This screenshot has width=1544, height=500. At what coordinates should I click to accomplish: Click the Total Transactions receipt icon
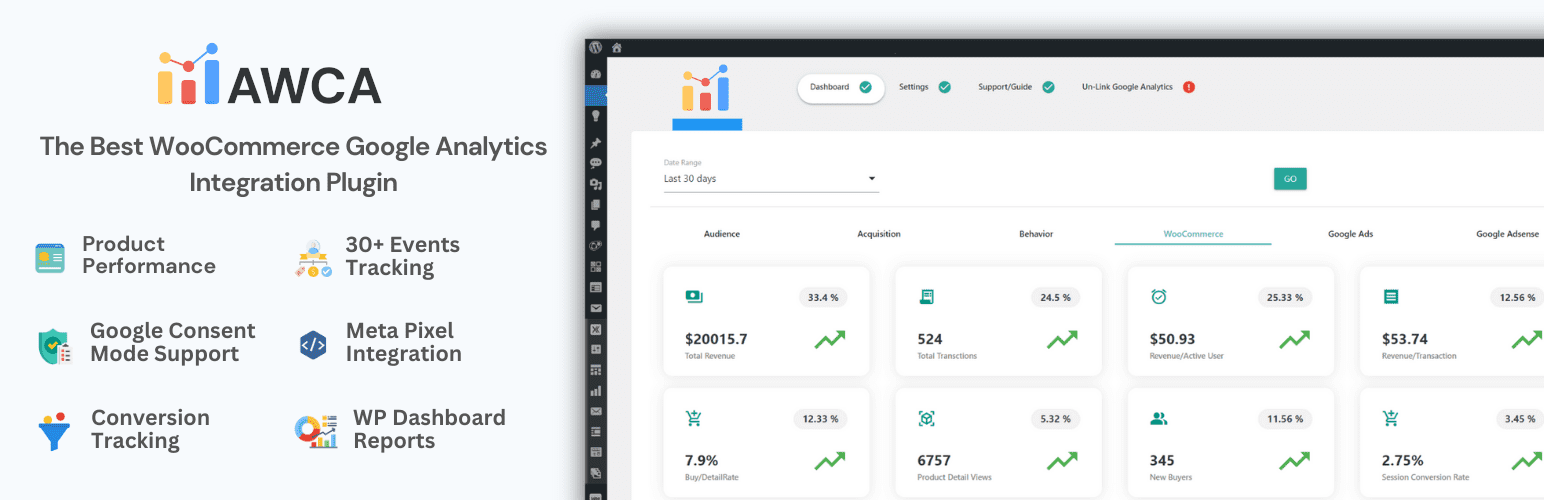click(x=927, y=296)
